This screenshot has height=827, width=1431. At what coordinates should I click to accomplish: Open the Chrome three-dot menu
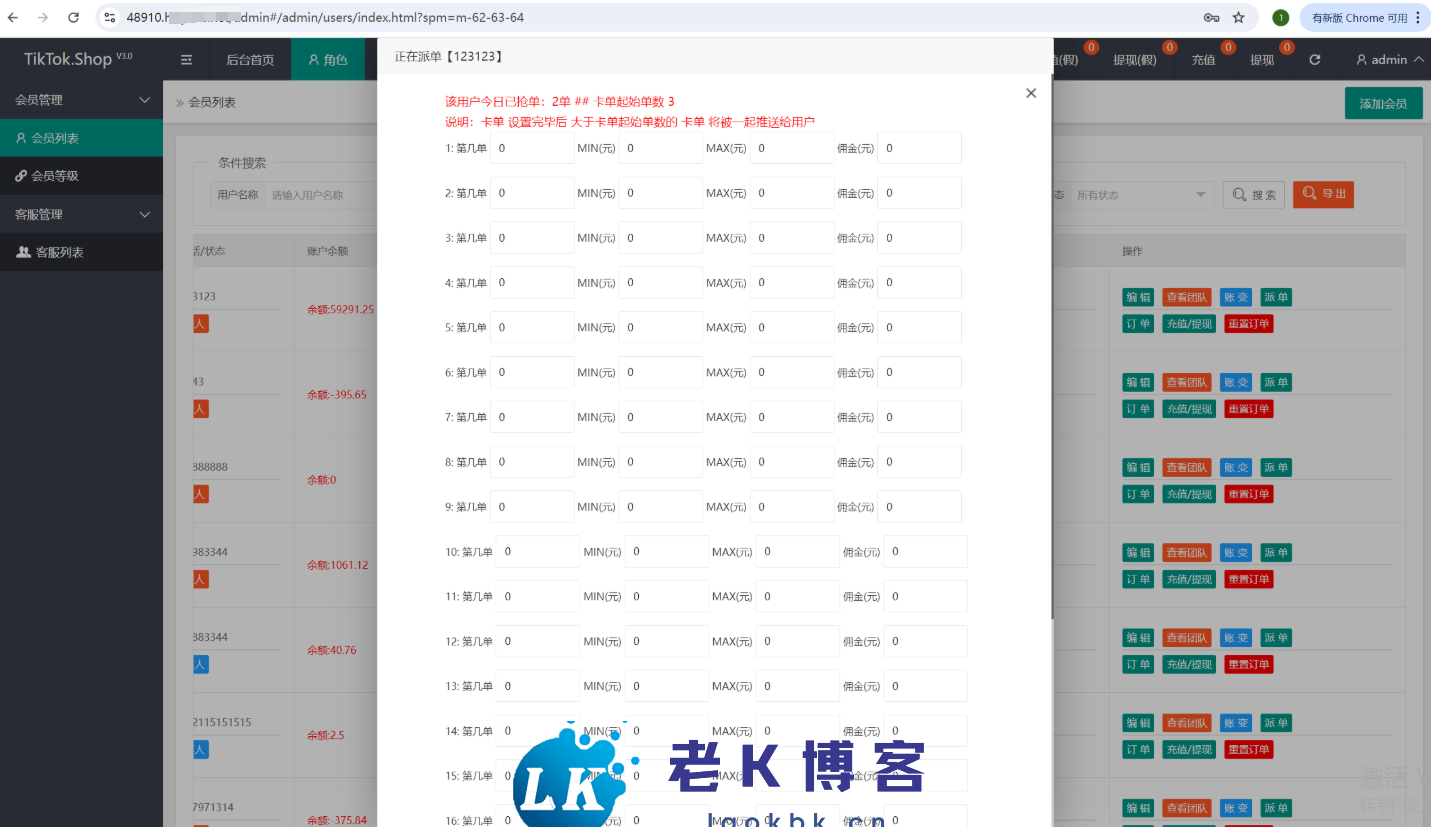(1418, 18)
